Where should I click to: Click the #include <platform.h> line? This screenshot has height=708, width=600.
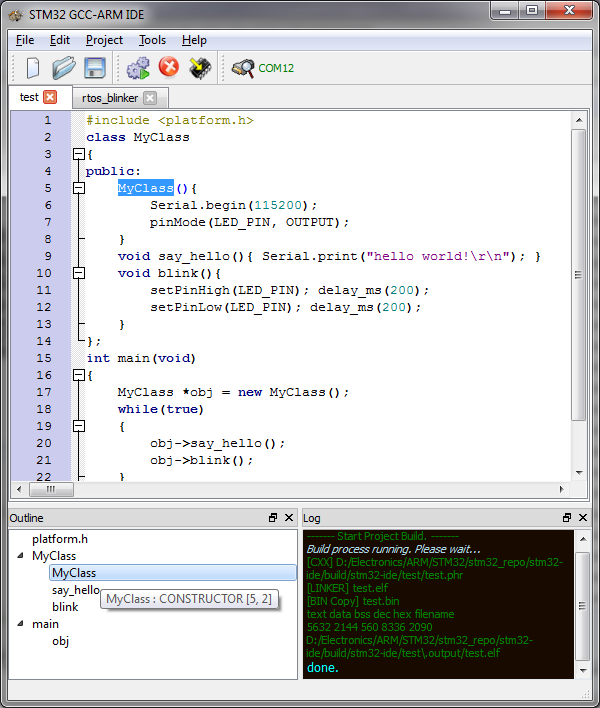[170, 121]
